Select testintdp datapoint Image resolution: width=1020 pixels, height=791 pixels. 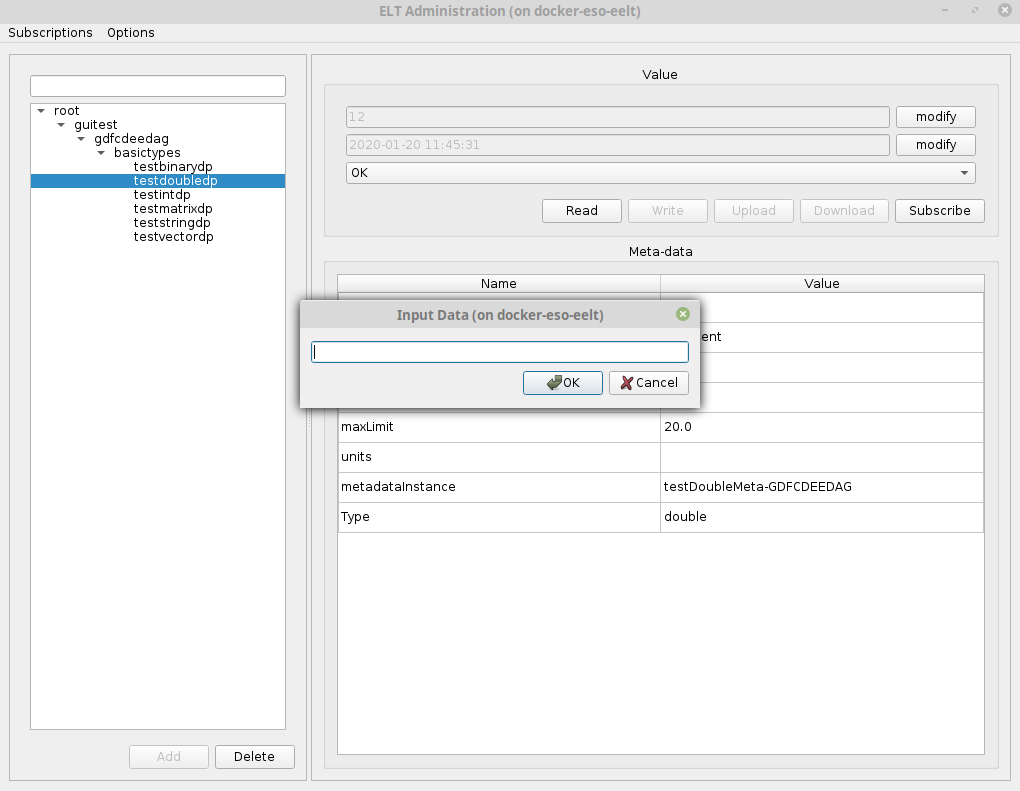(x=162, y=195)
